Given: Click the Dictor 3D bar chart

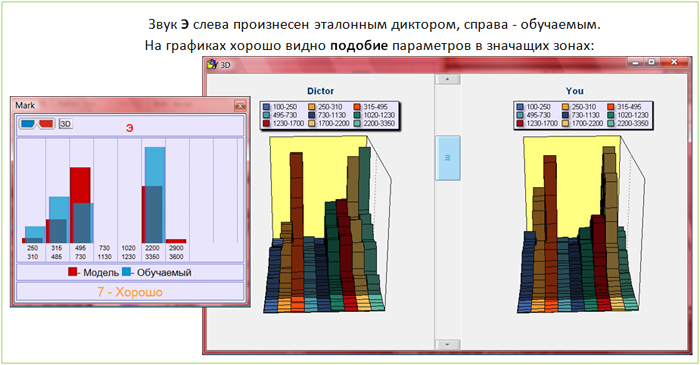Looking at the screenshot, I should tap(327, 224).
